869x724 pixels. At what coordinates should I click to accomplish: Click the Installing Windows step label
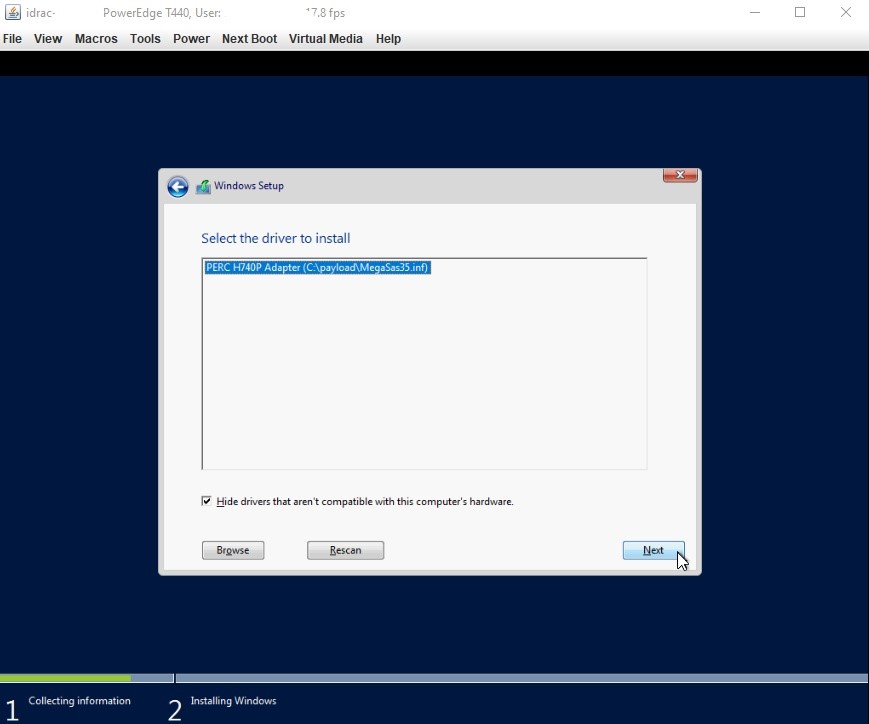pyautogui.click(x=233, y=700)
